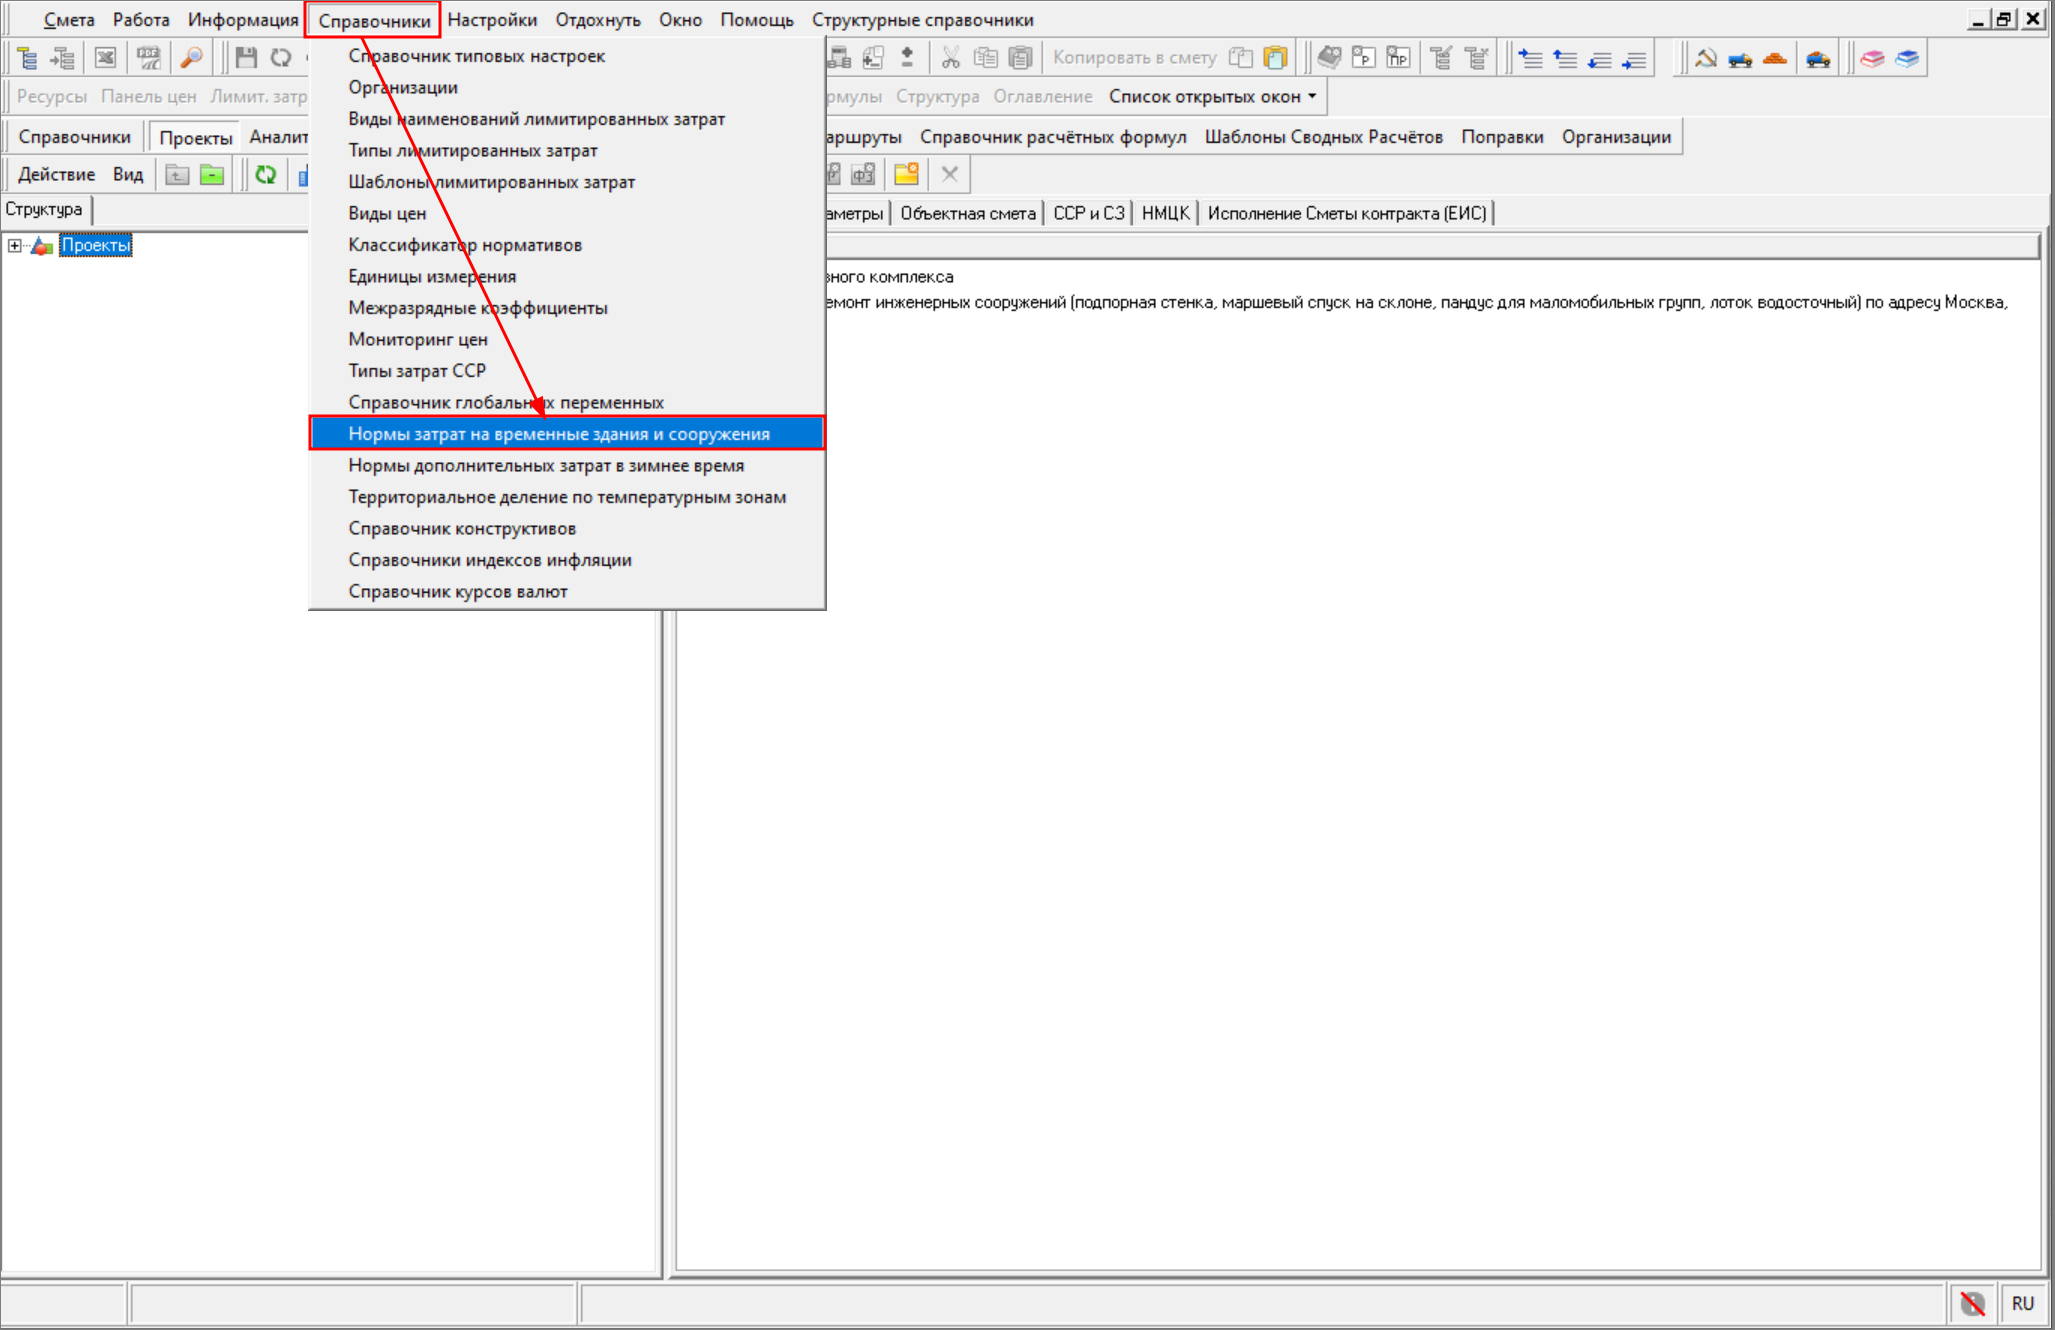
Task: Click the green collapse folder icon
Action: tap(212, 175)
